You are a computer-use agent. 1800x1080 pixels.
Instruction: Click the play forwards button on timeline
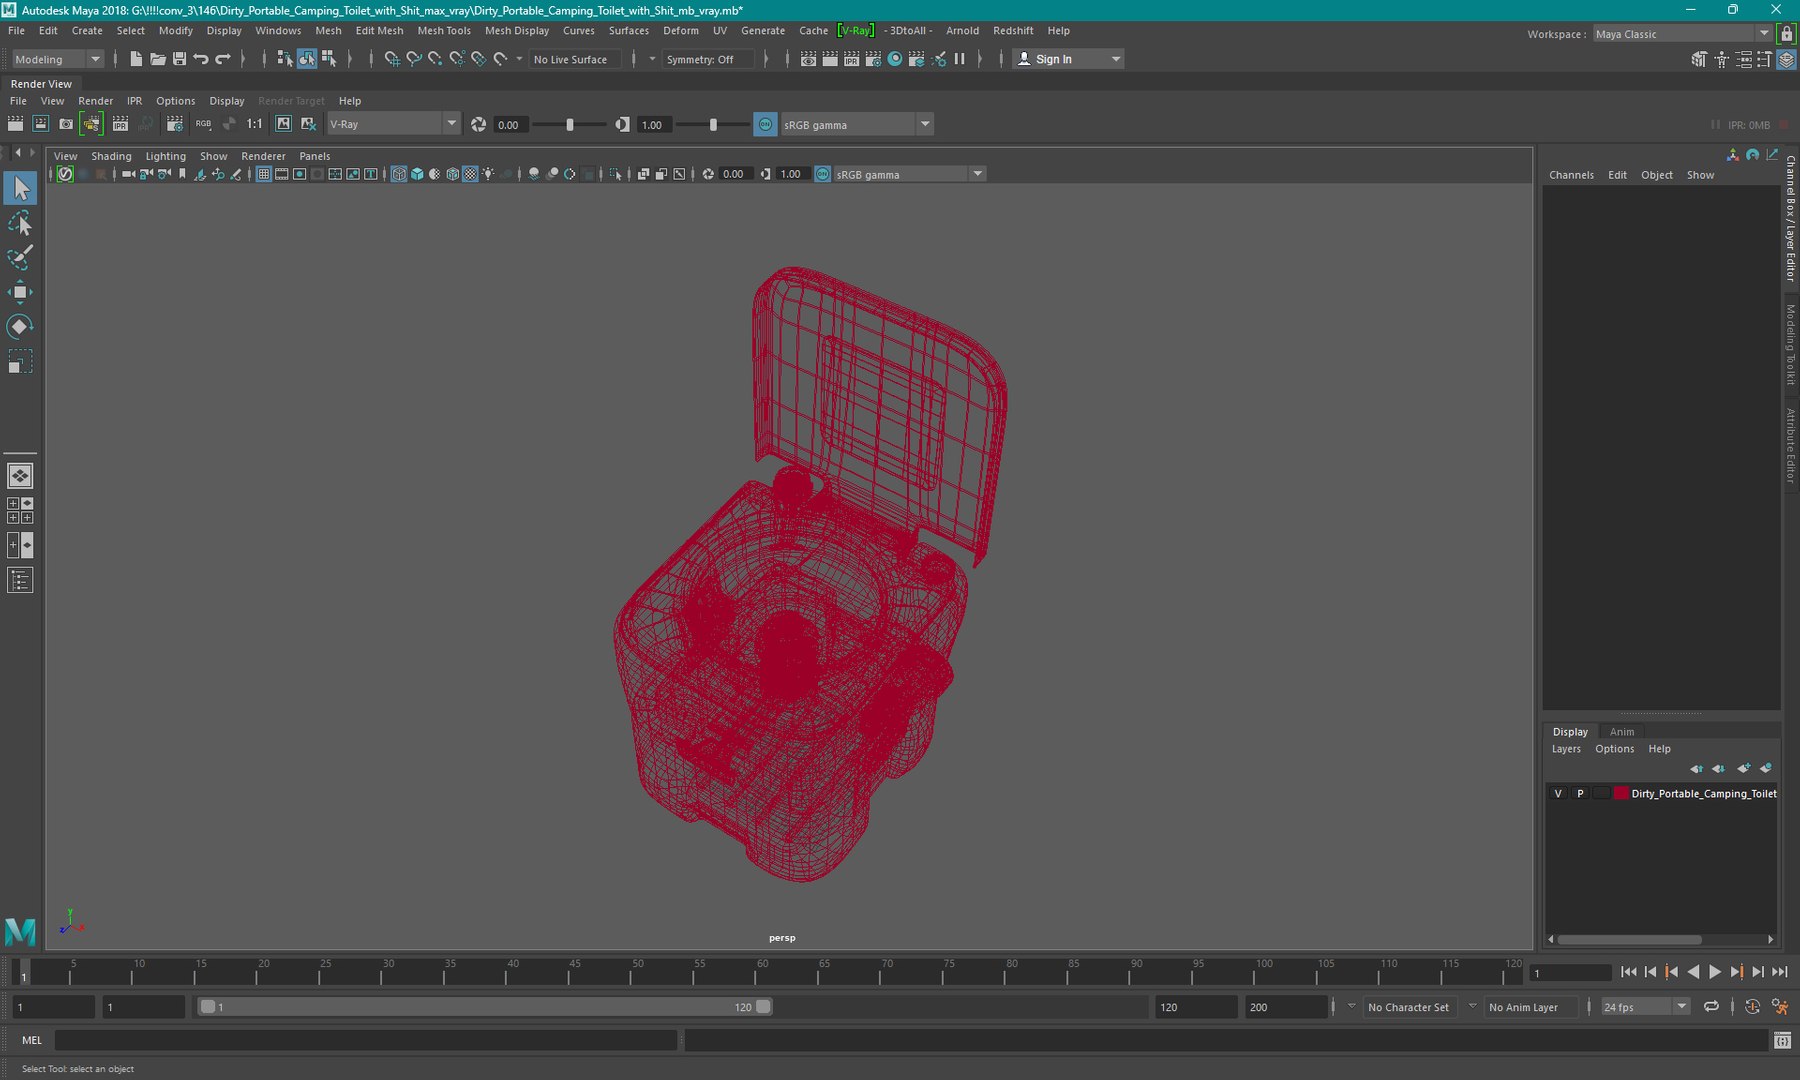click(1714, 972)
